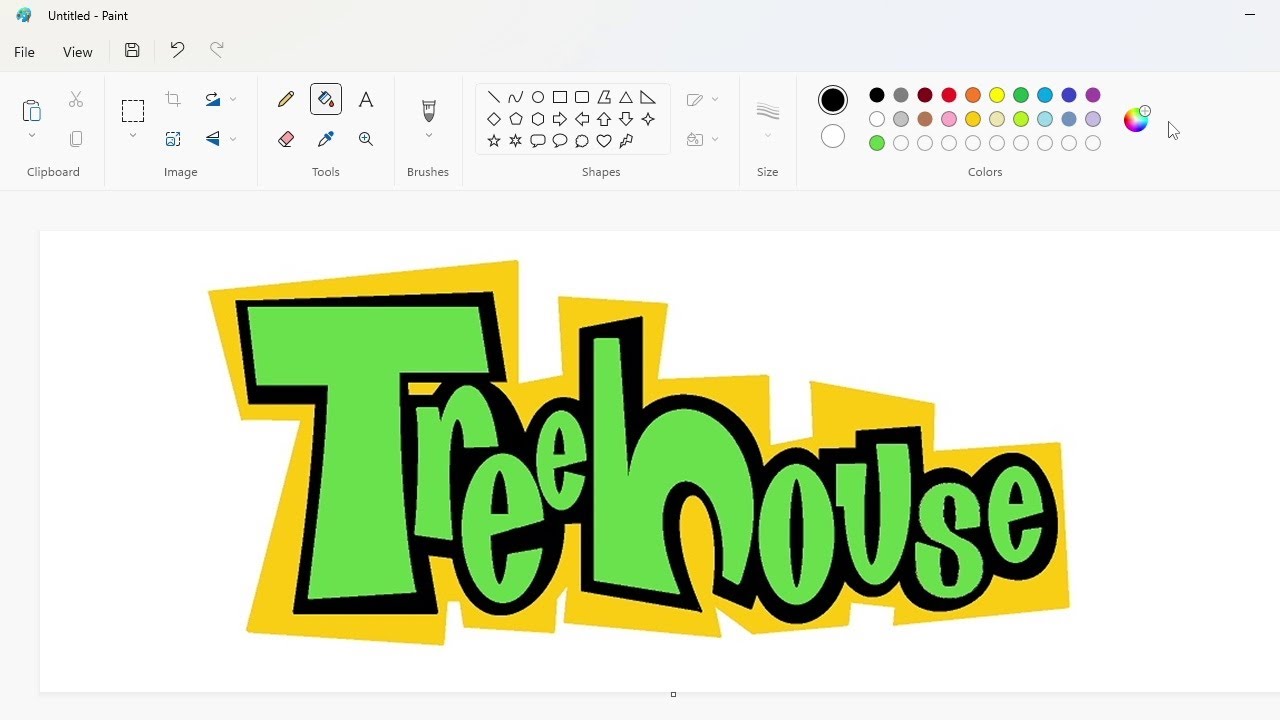This screenshot has width=1280, height=720.
Task: Select Color 2 white background swatch
Action: click(x=833, y=136)
